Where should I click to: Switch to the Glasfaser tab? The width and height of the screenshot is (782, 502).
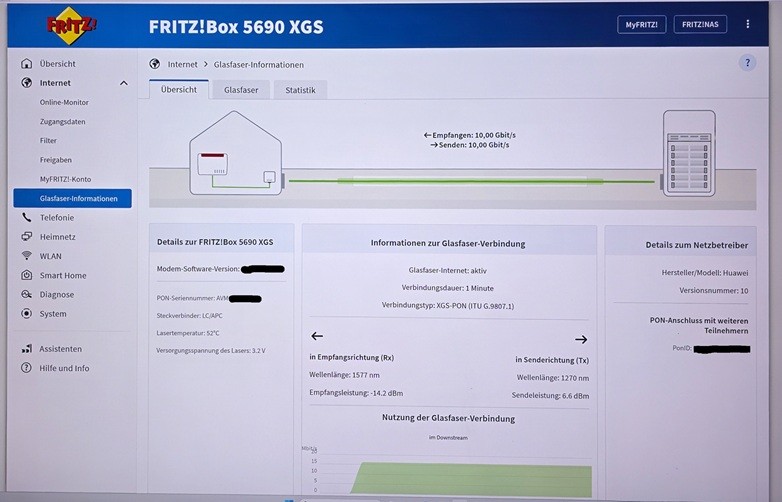241,90
